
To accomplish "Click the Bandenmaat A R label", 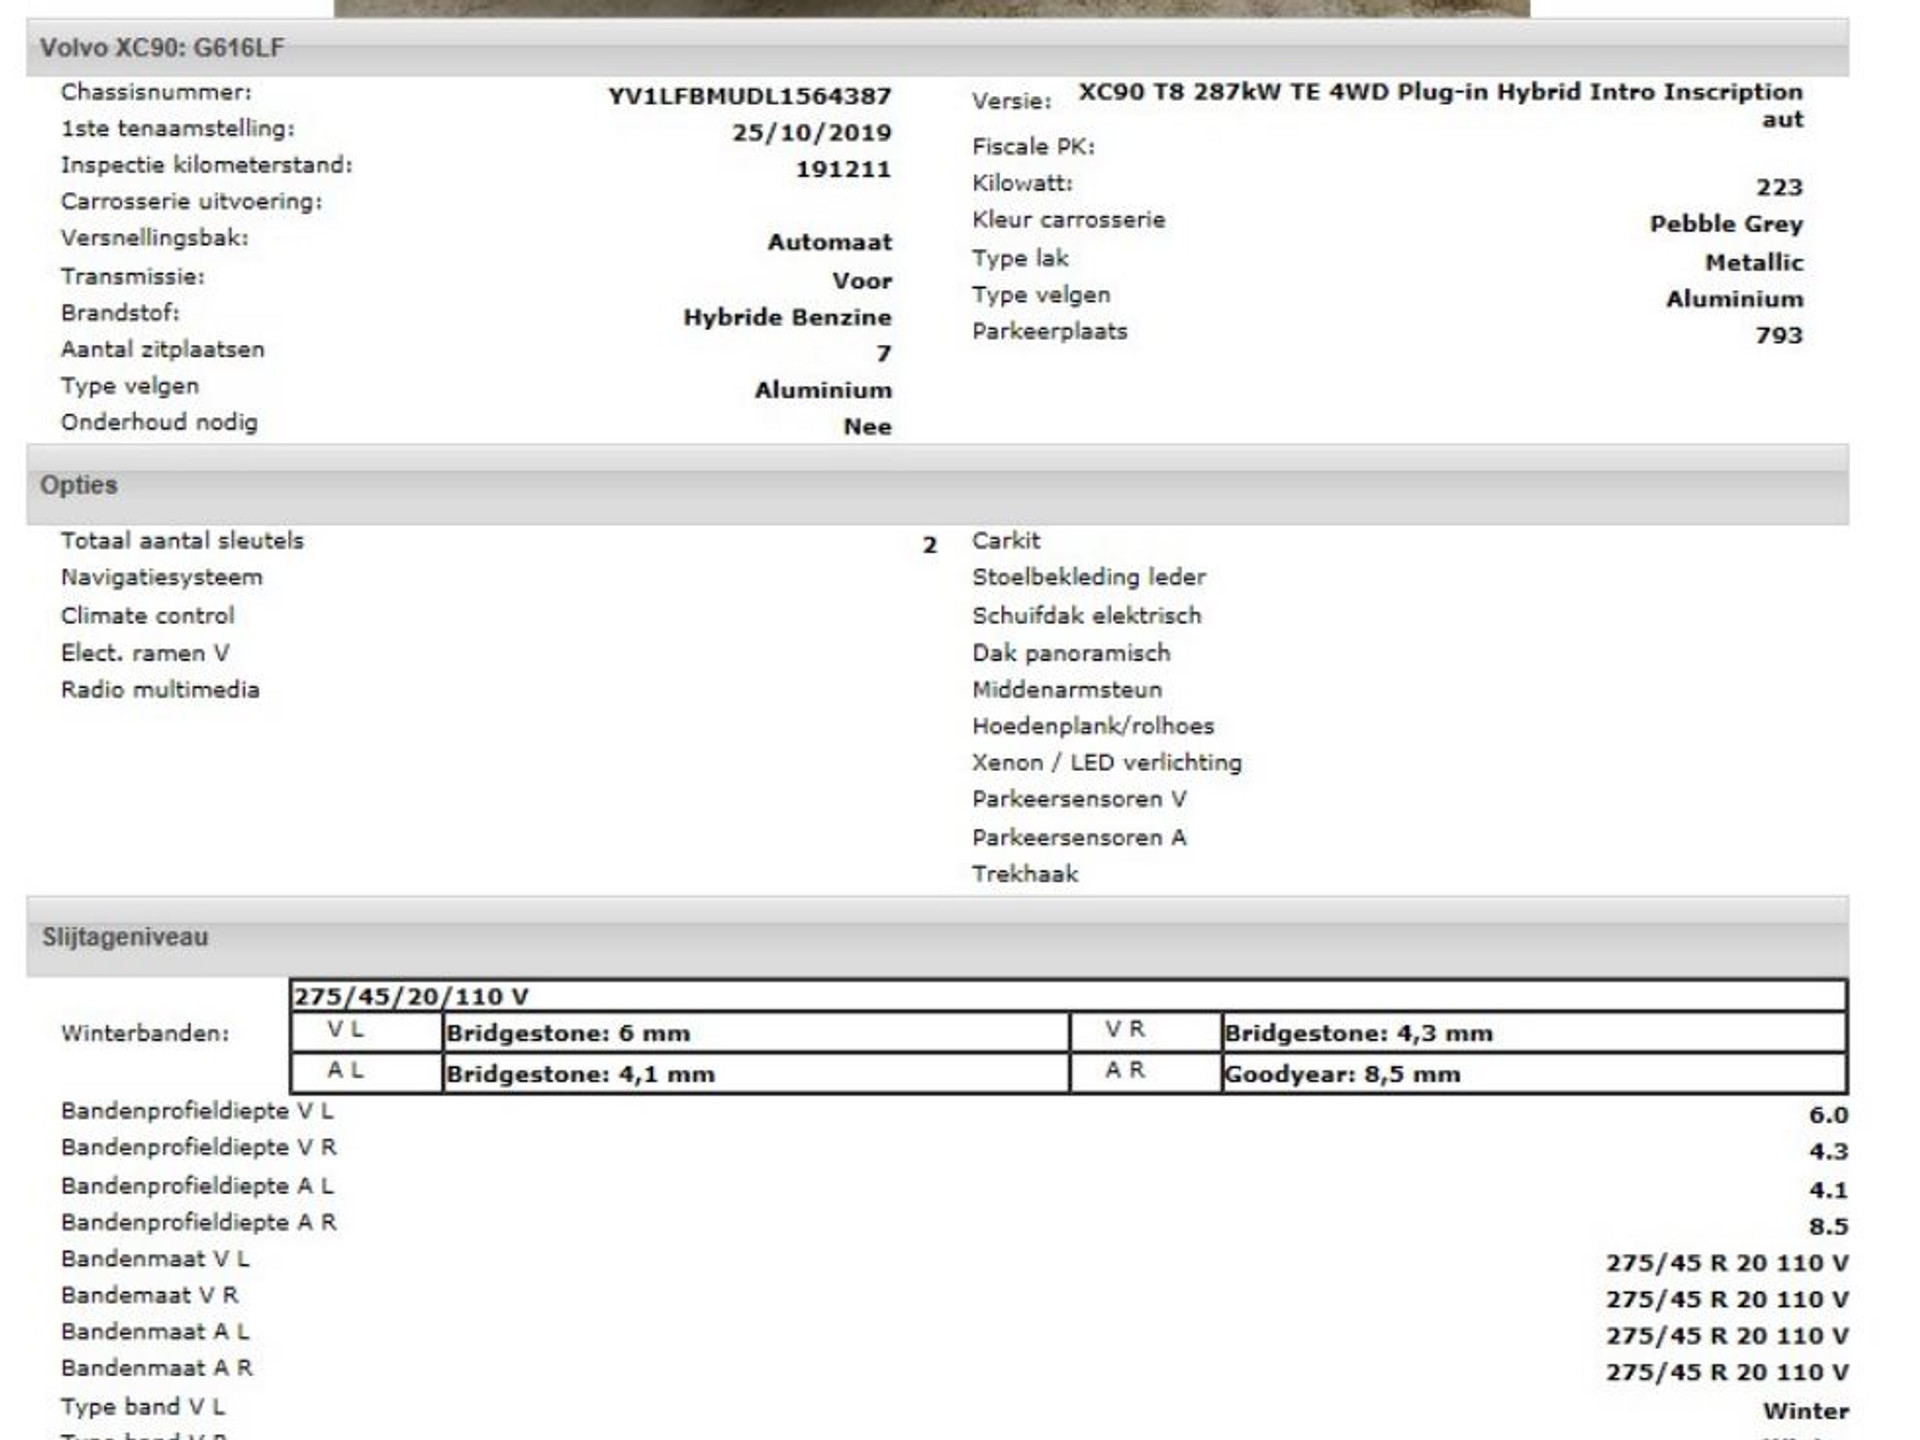I will [x=157, y=1368].
